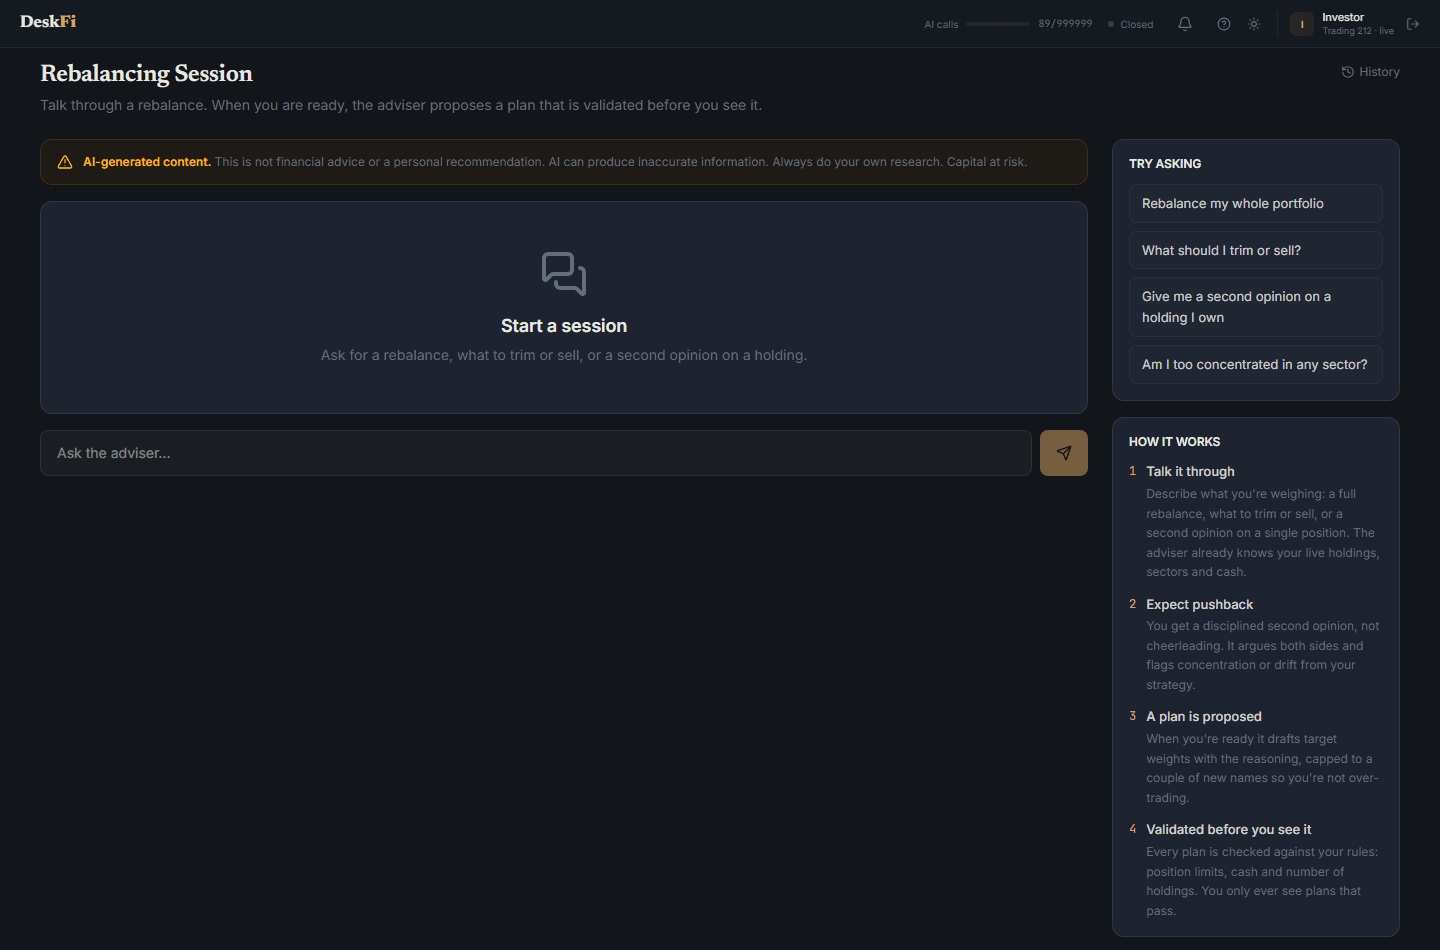This screenshot has height=950, width=1440.
Task: Select Give me a second opinion suggestion
Action: 1256,307
